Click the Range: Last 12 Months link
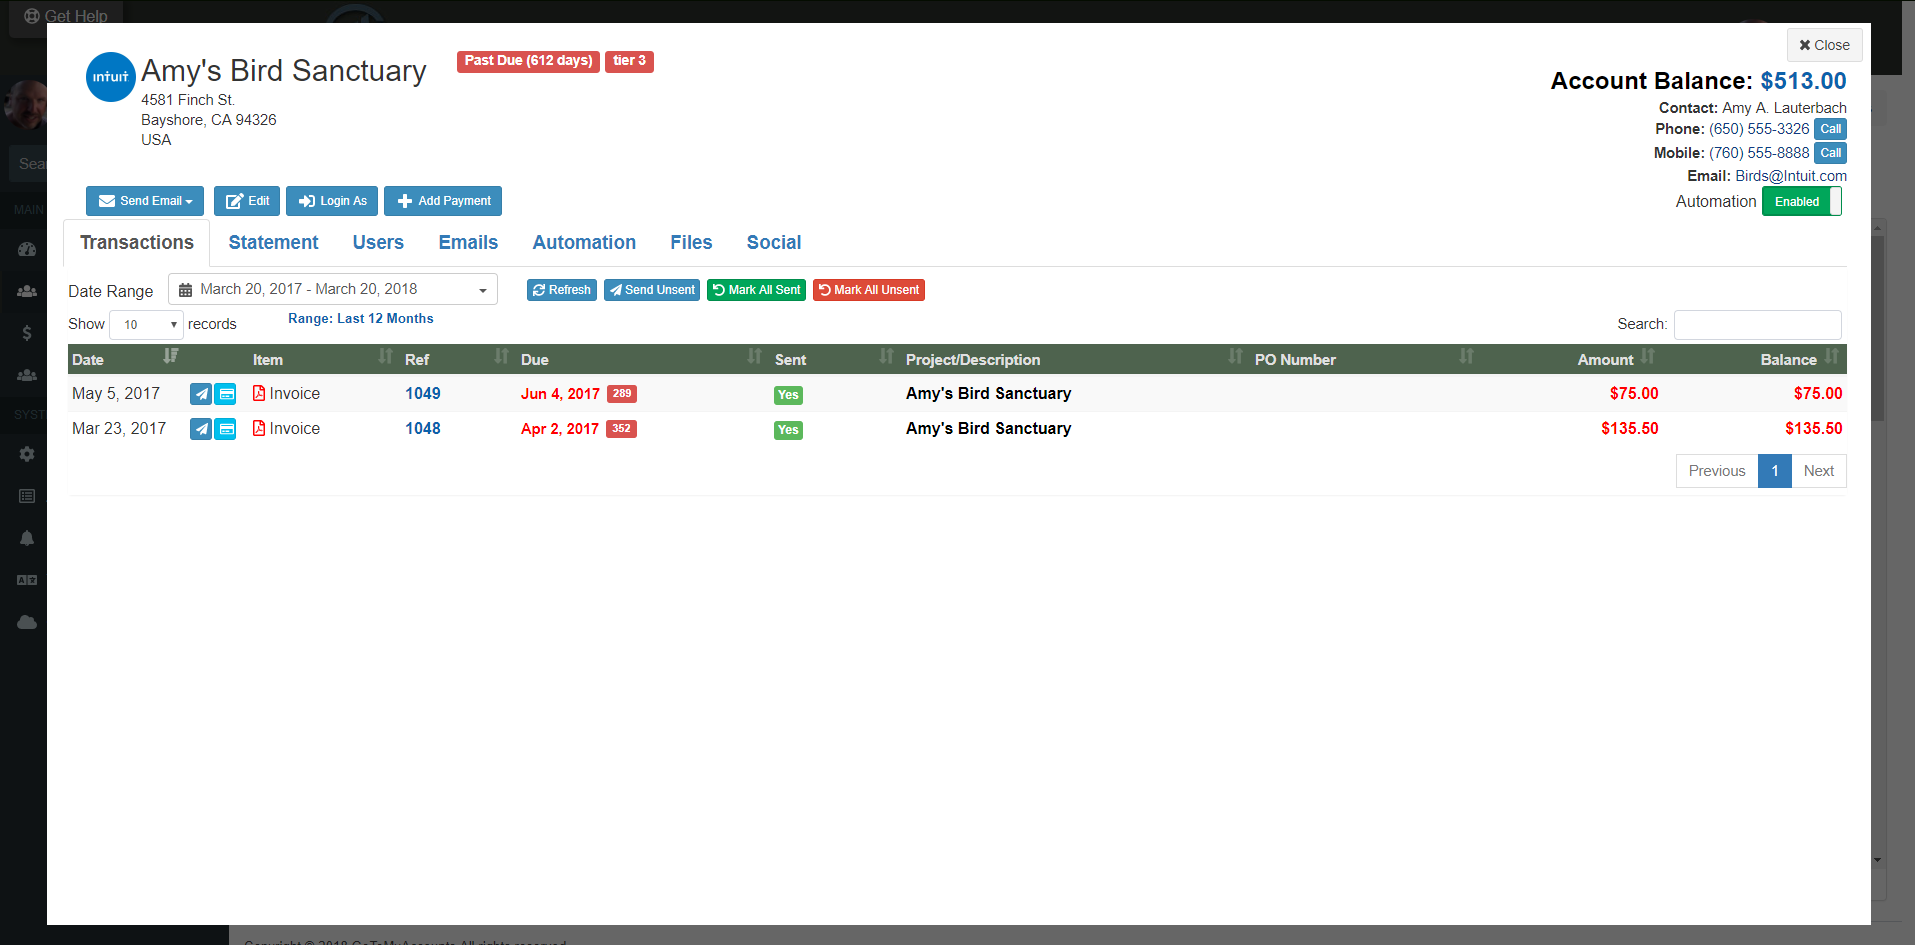Image resolution: width=1915 pixels, height=945 pixels. tap(361, 318)
